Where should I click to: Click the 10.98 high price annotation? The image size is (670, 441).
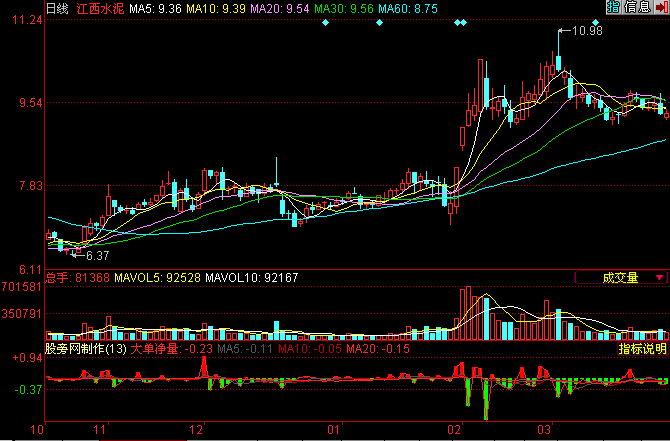coord(587,32)
